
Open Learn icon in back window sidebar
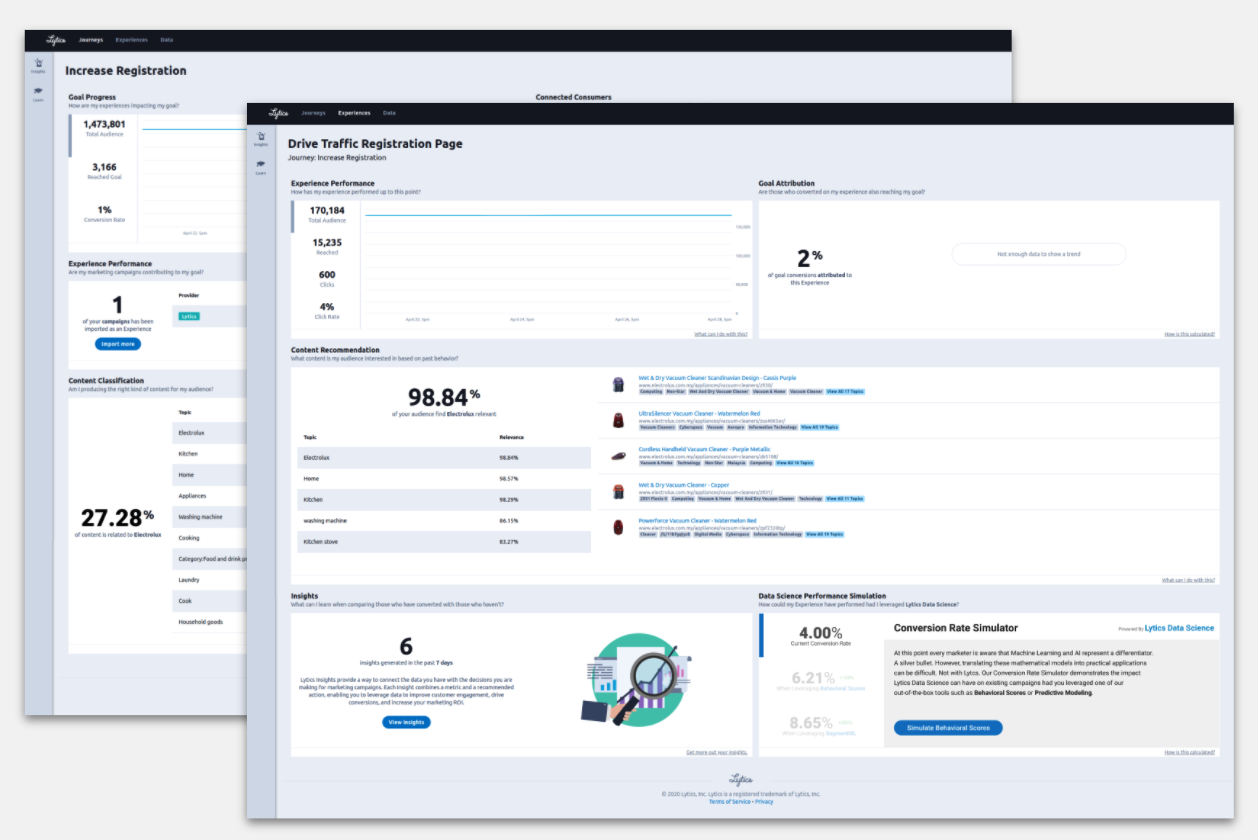click(38, 93)
